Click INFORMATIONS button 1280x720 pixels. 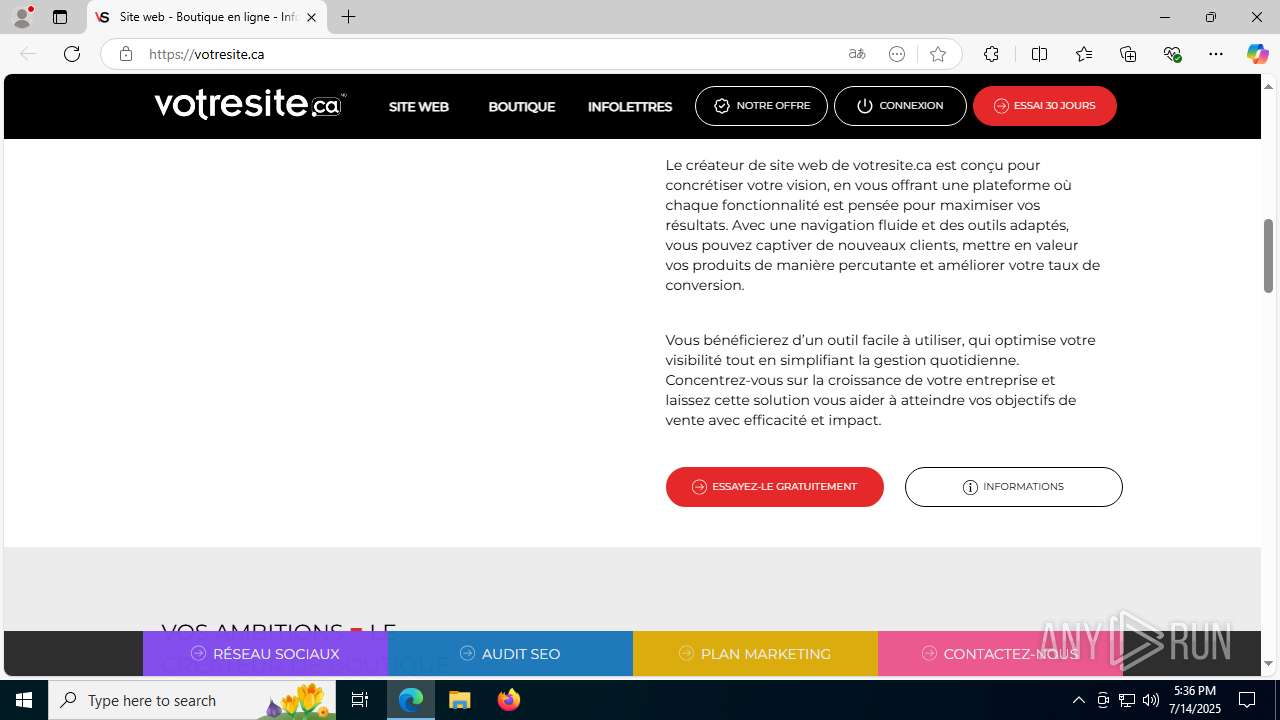(x=1014, y=487)
